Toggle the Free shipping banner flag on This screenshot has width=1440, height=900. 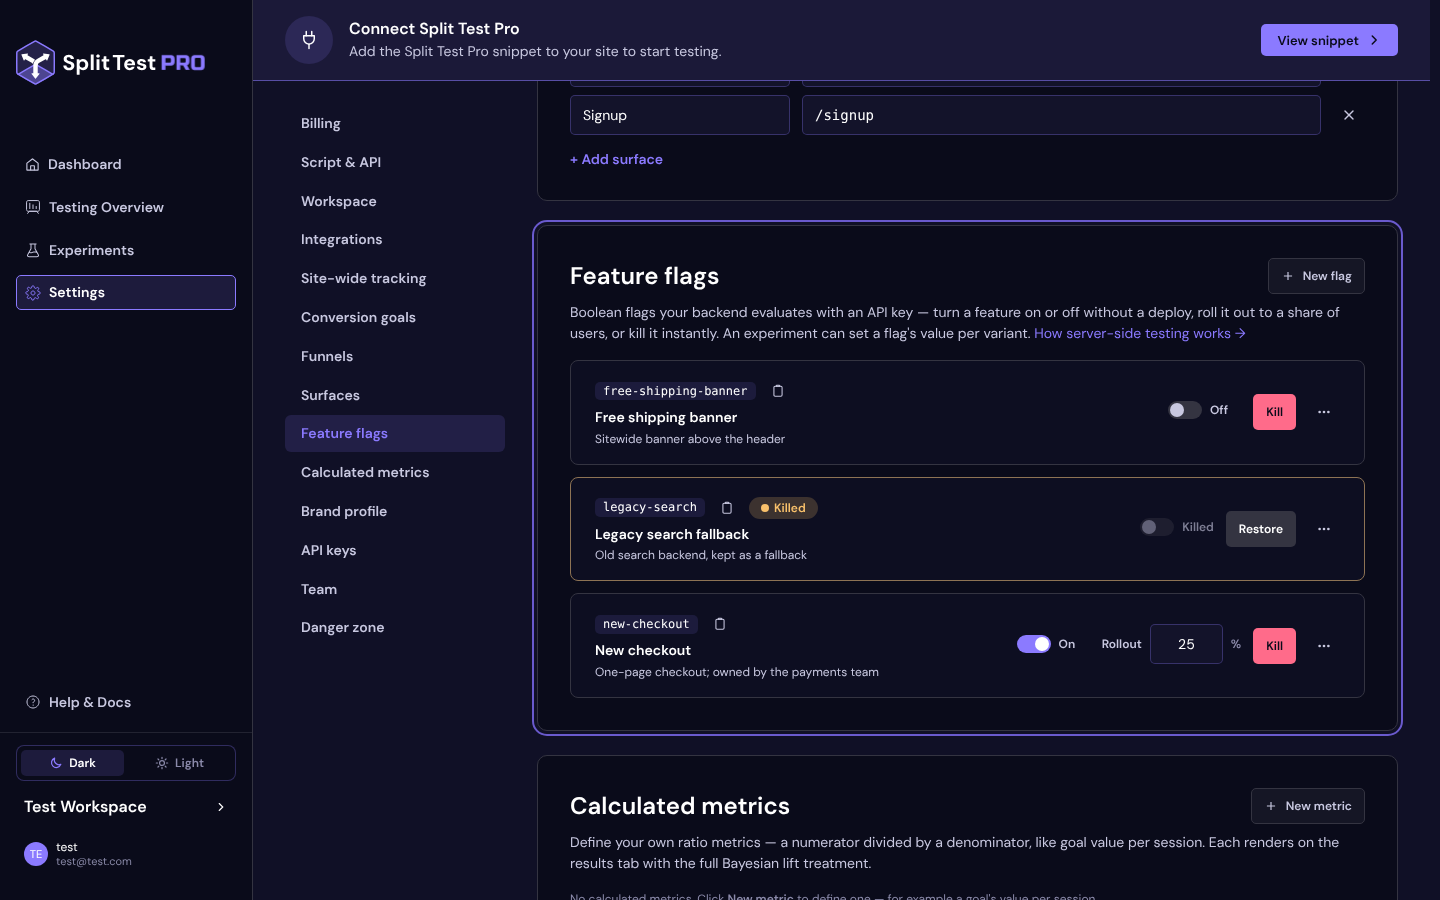pos(1185,410)
